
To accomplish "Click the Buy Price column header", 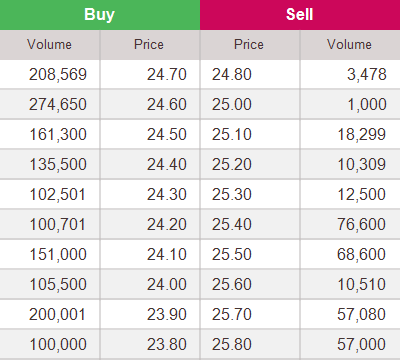I will (150, 45).
